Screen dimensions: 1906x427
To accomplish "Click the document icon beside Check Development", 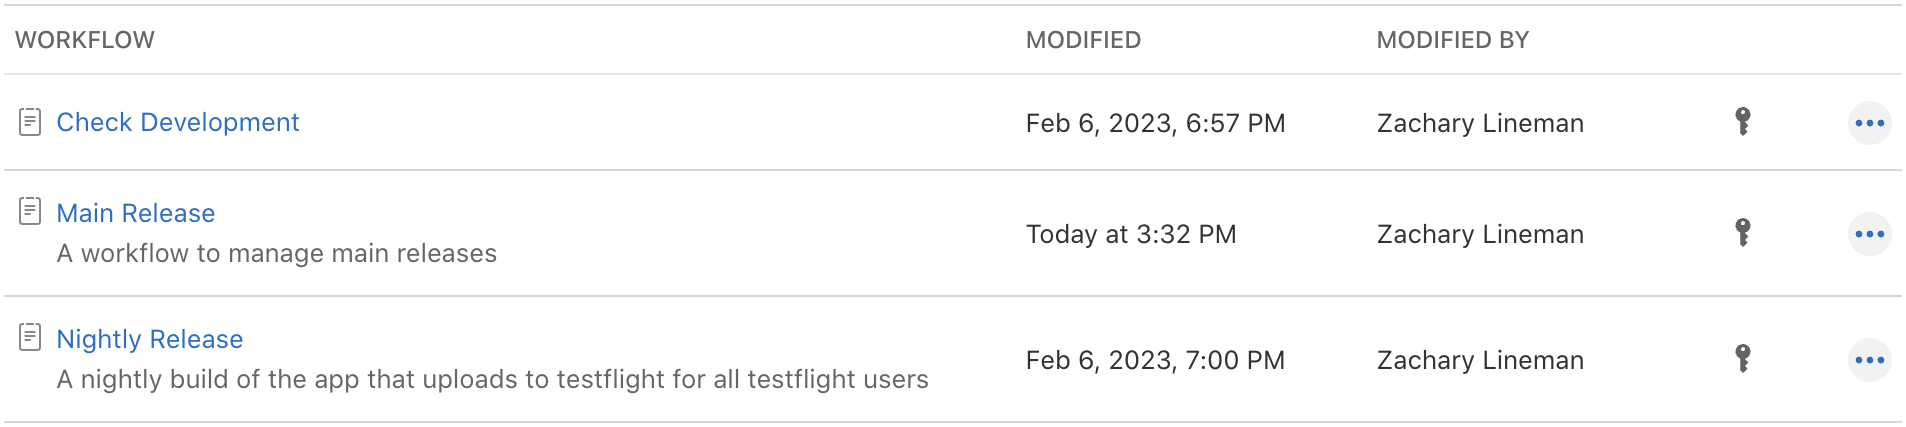I will click(30, 122).
